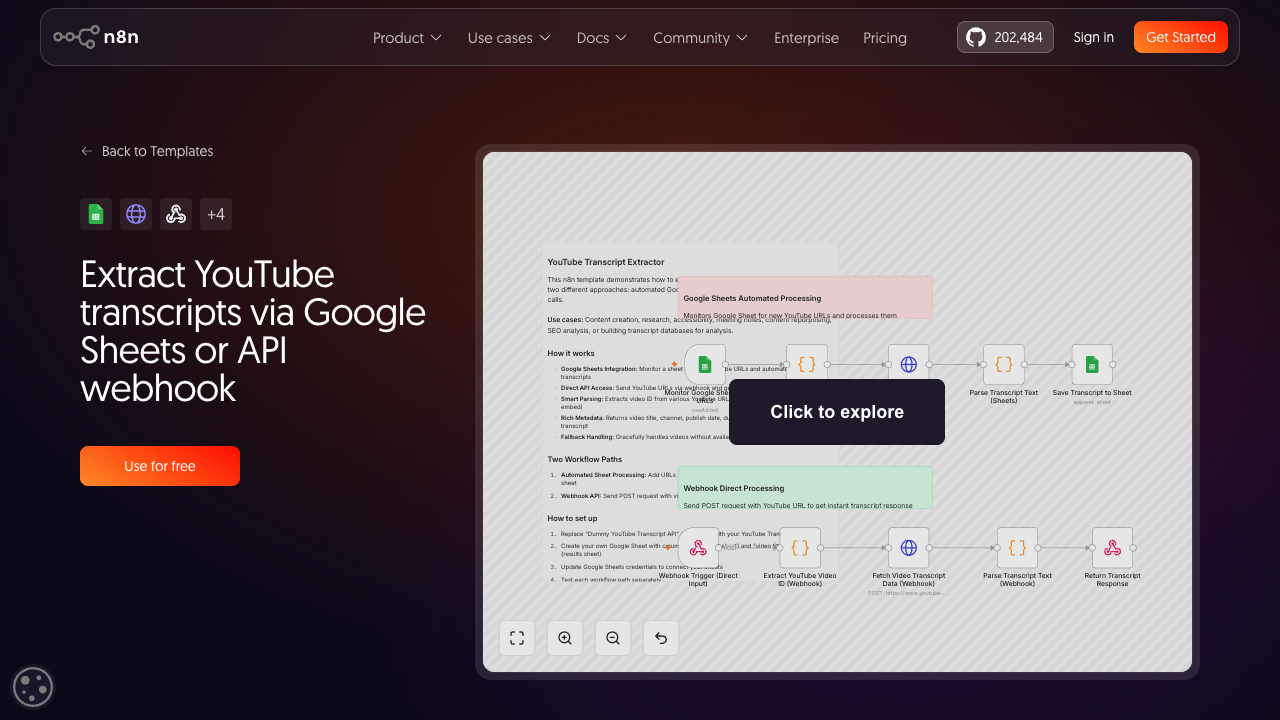Zoom in on the workflow canvas
Viewport: 1280px width, 720px height.
pyautogui.click(x=565, y=638)
